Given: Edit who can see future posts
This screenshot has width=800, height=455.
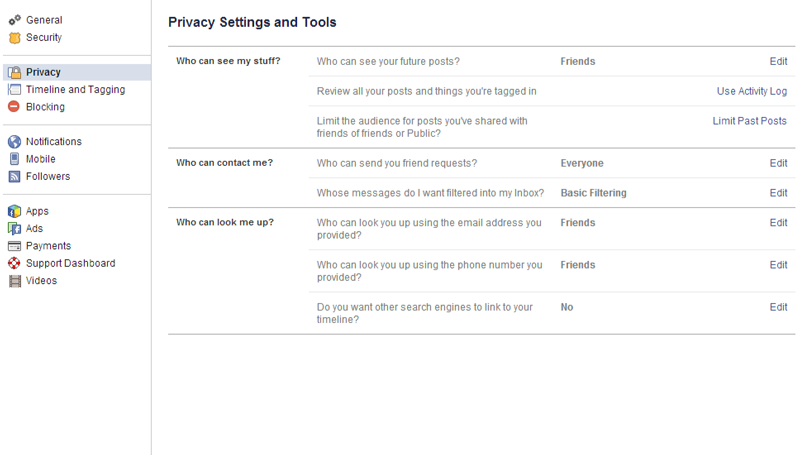Looking at the screenshot, I should [778, 62].
